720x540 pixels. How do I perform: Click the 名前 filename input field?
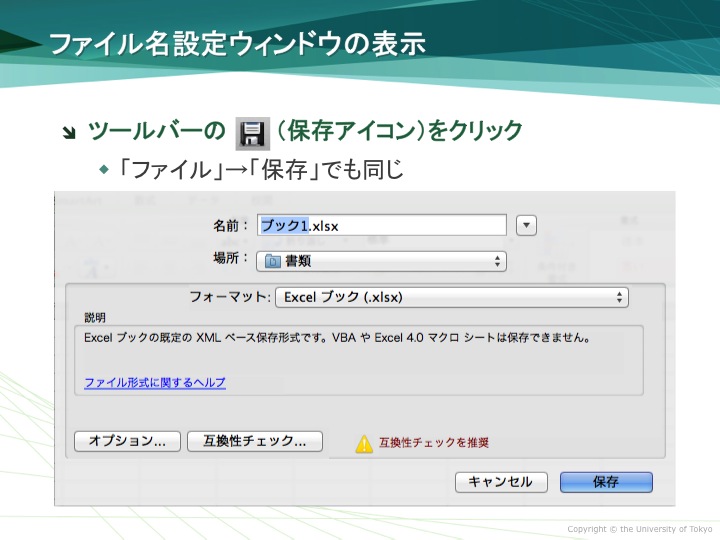tap(382, 225)
